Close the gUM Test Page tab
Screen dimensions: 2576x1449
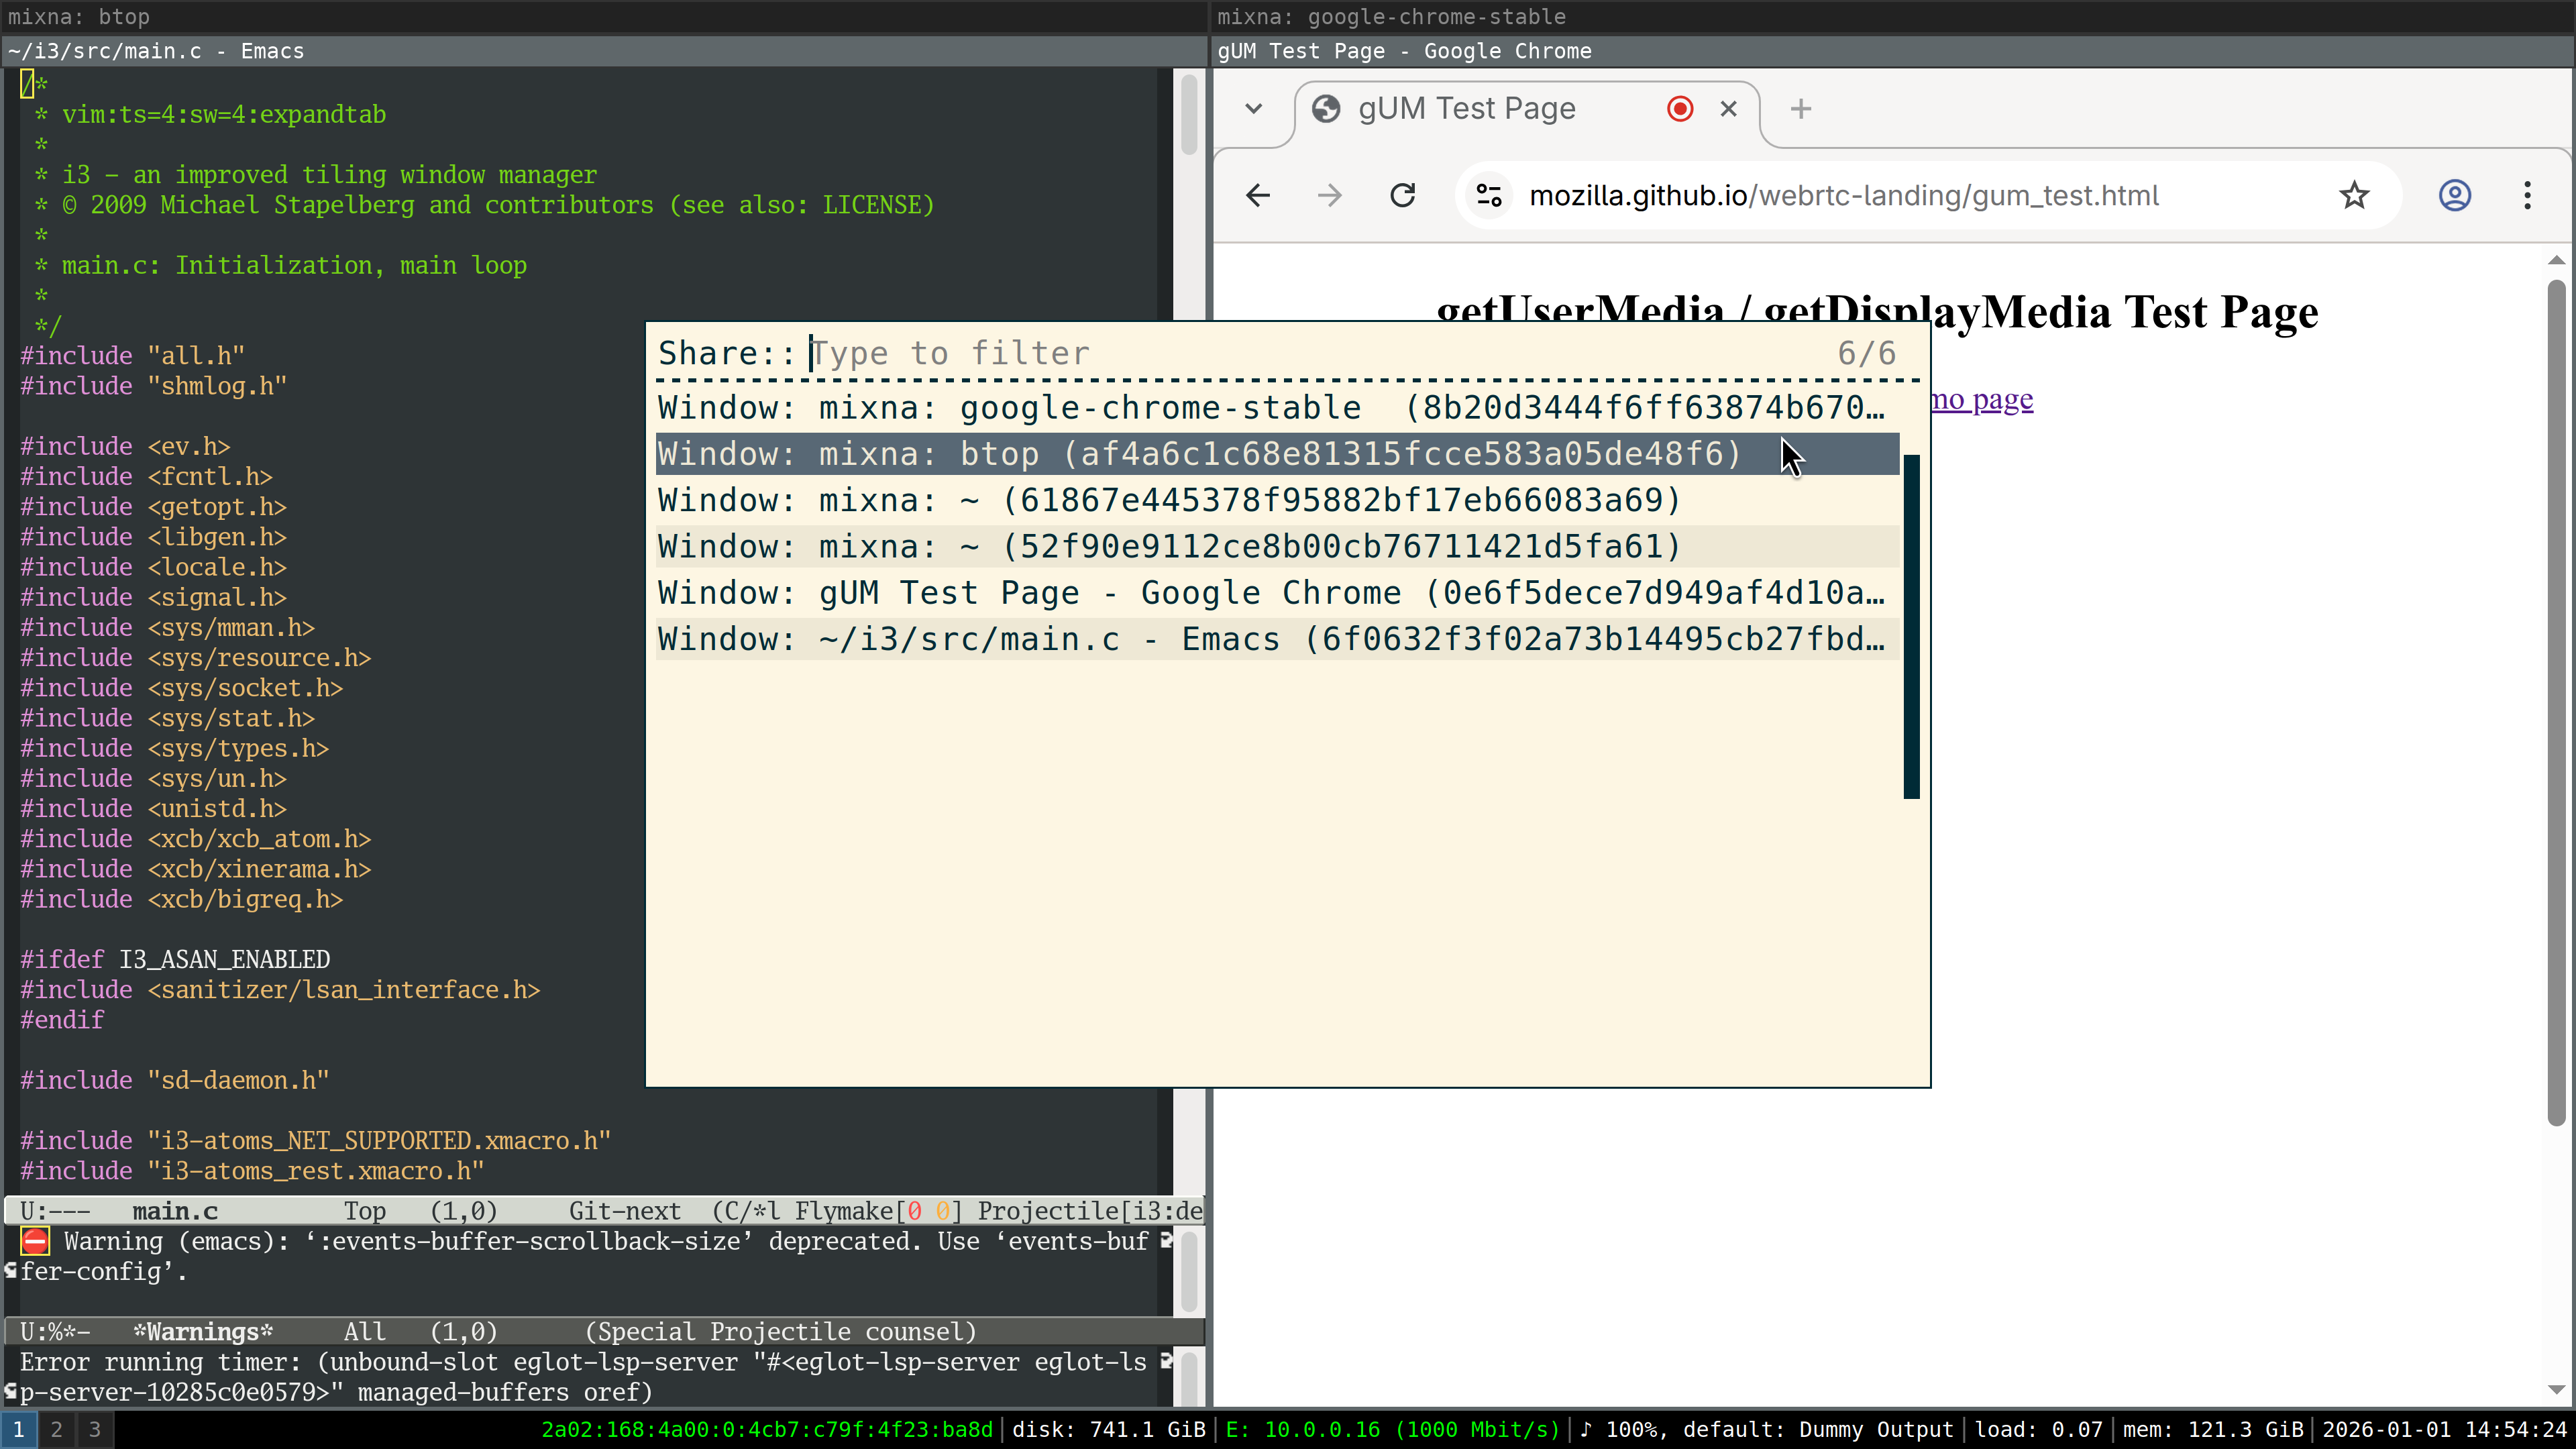(1728, 109)
